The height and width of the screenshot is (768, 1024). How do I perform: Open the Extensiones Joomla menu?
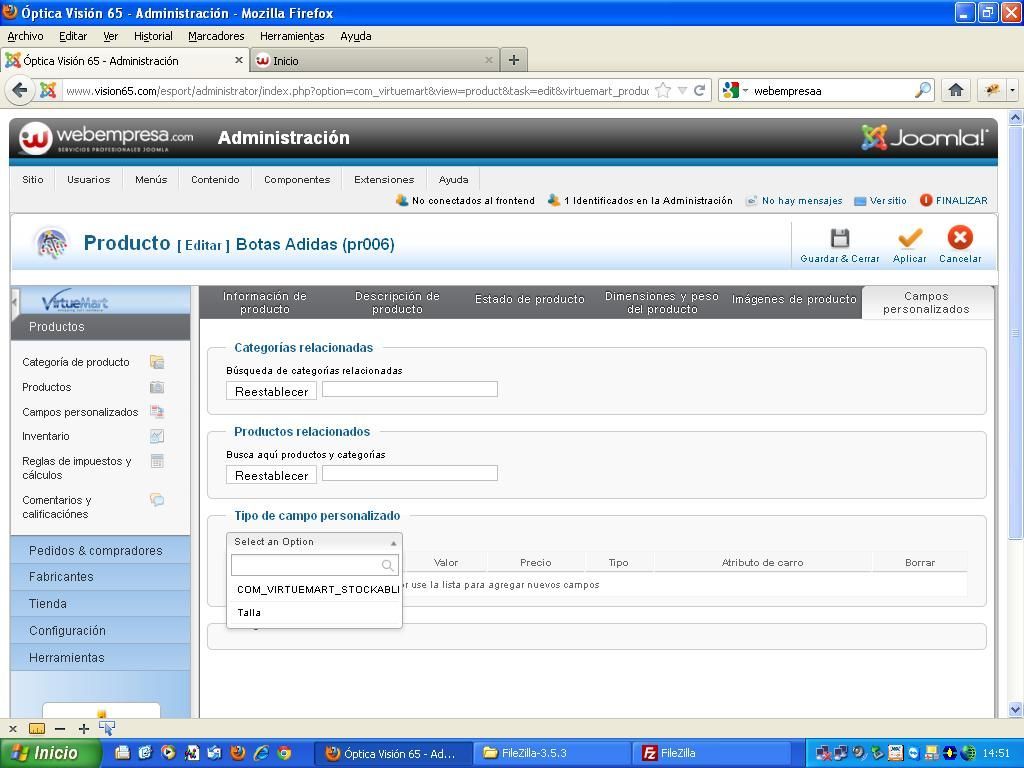click(x=384, y=180)
